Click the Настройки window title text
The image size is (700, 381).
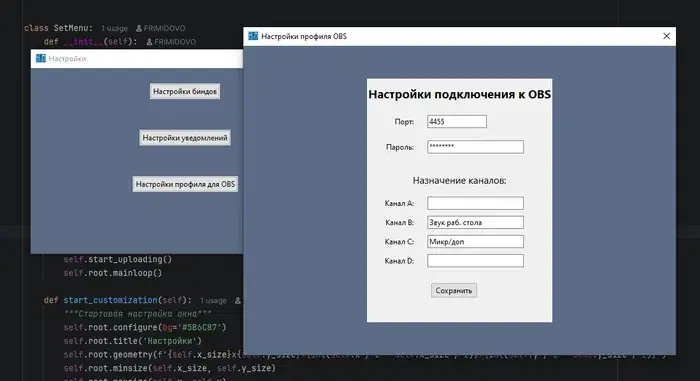tap(67, 59)
